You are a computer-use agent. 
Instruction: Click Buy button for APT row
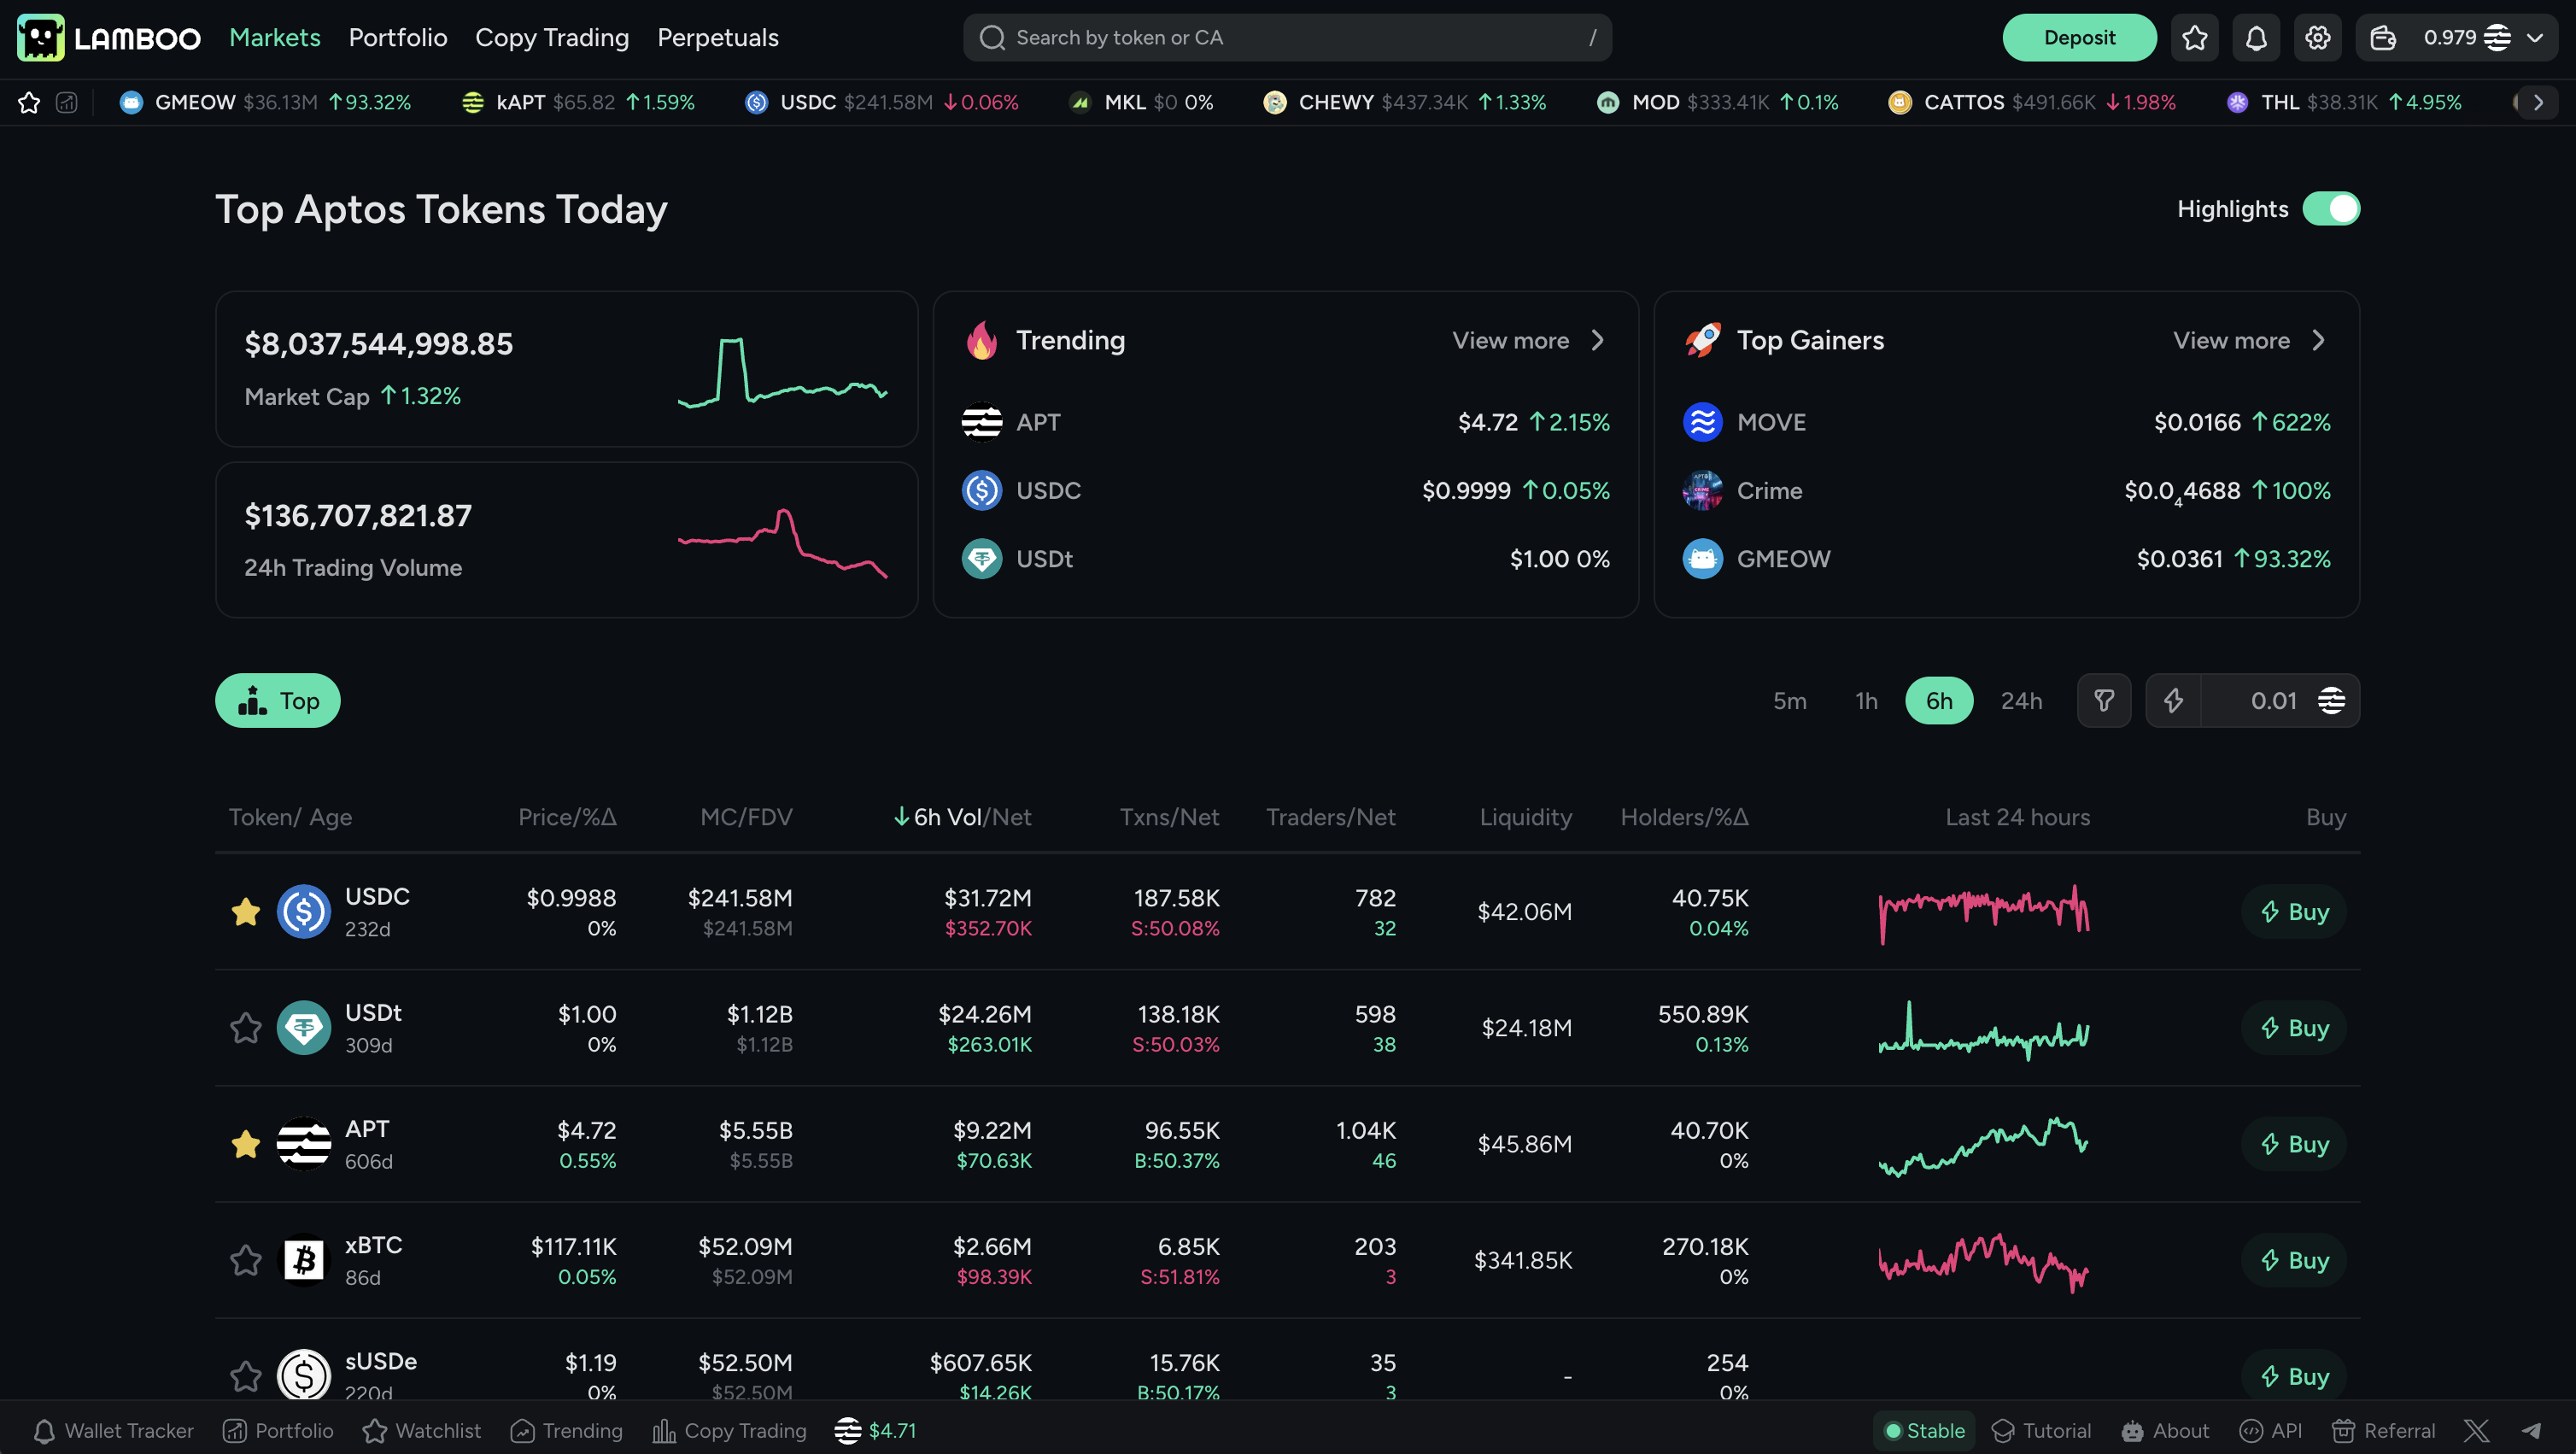click(2293, 1143)
